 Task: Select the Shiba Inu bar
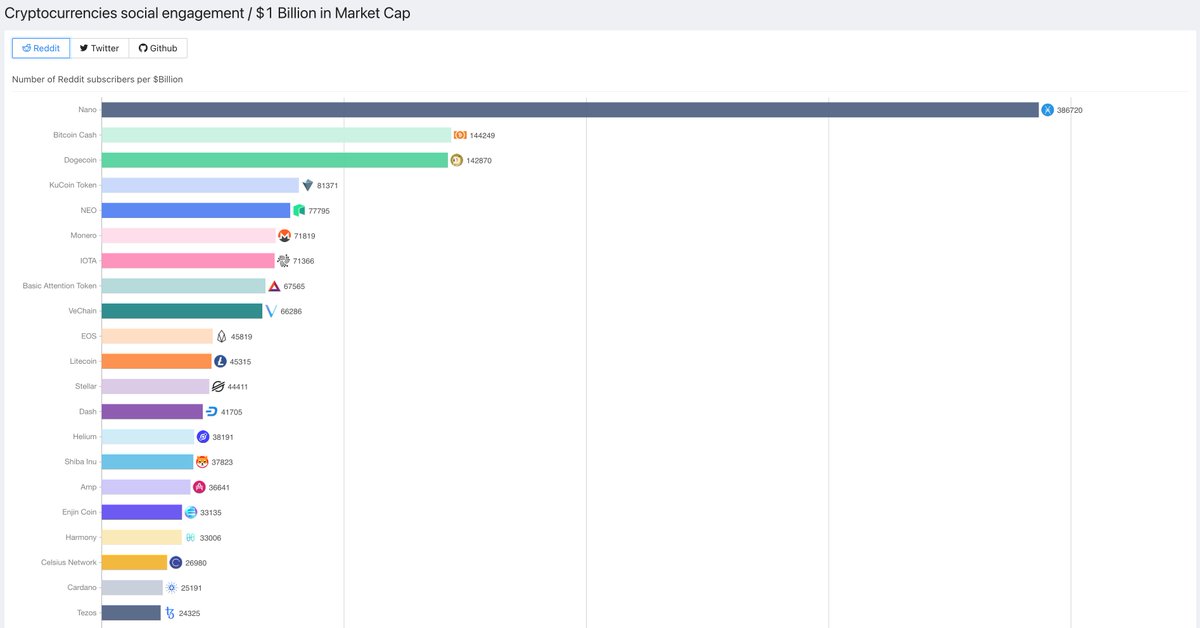click(x=148, y=462)
